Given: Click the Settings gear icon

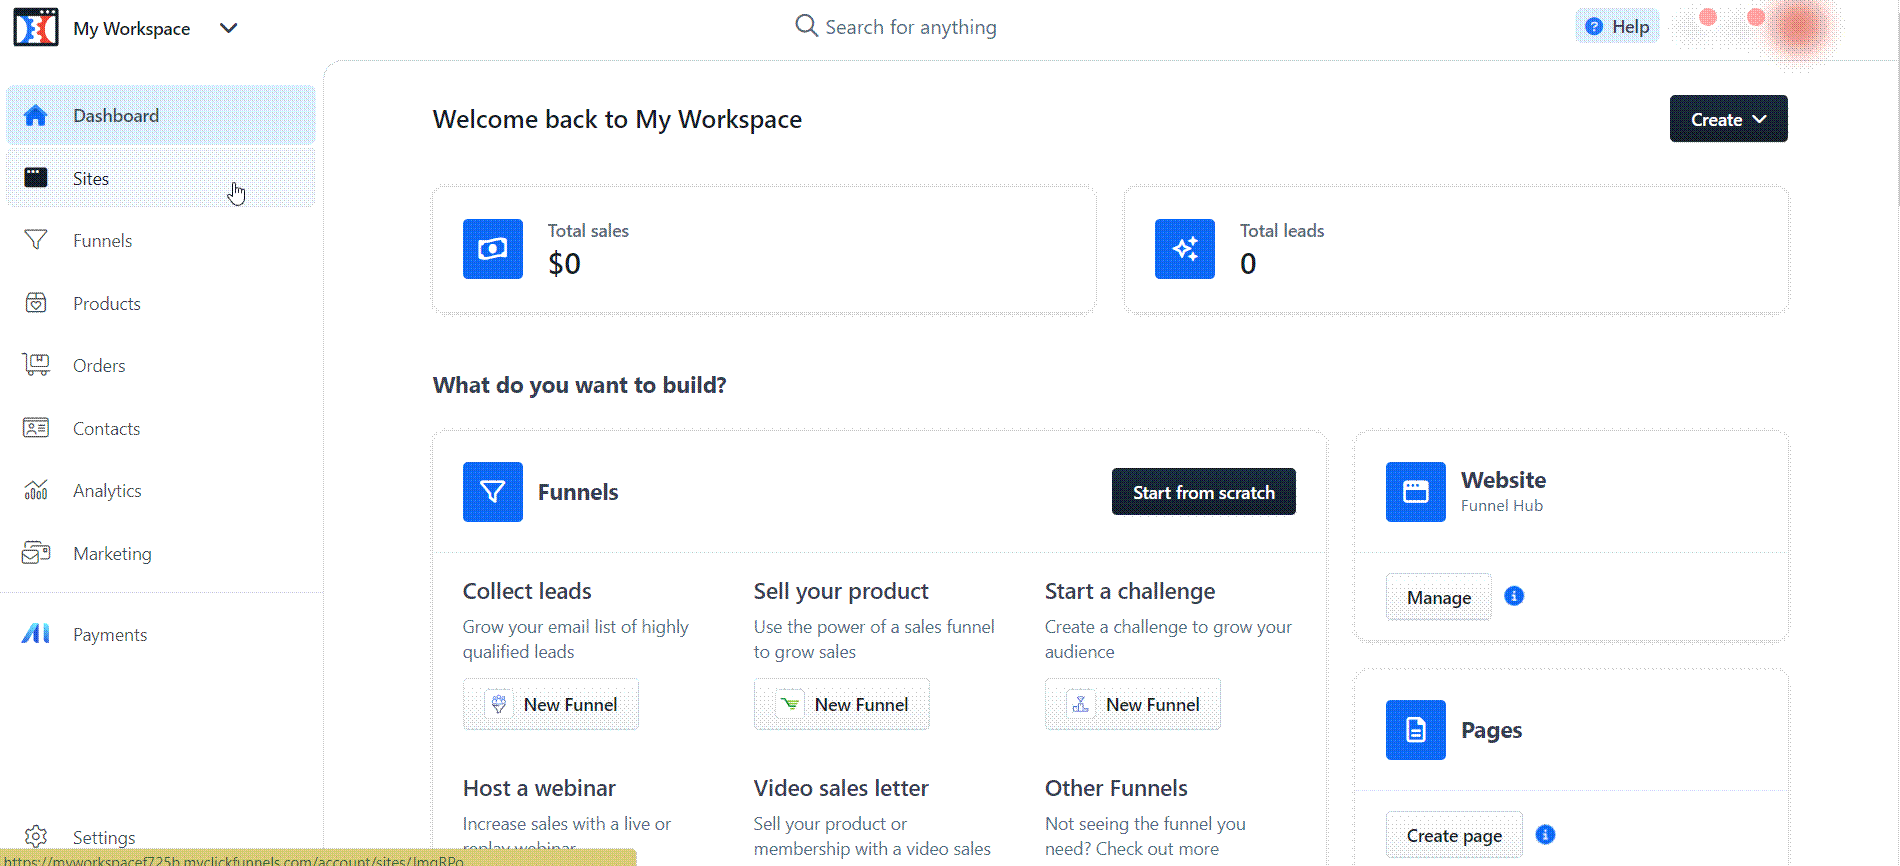Looking at the screenshot, I should pos(36,837).
